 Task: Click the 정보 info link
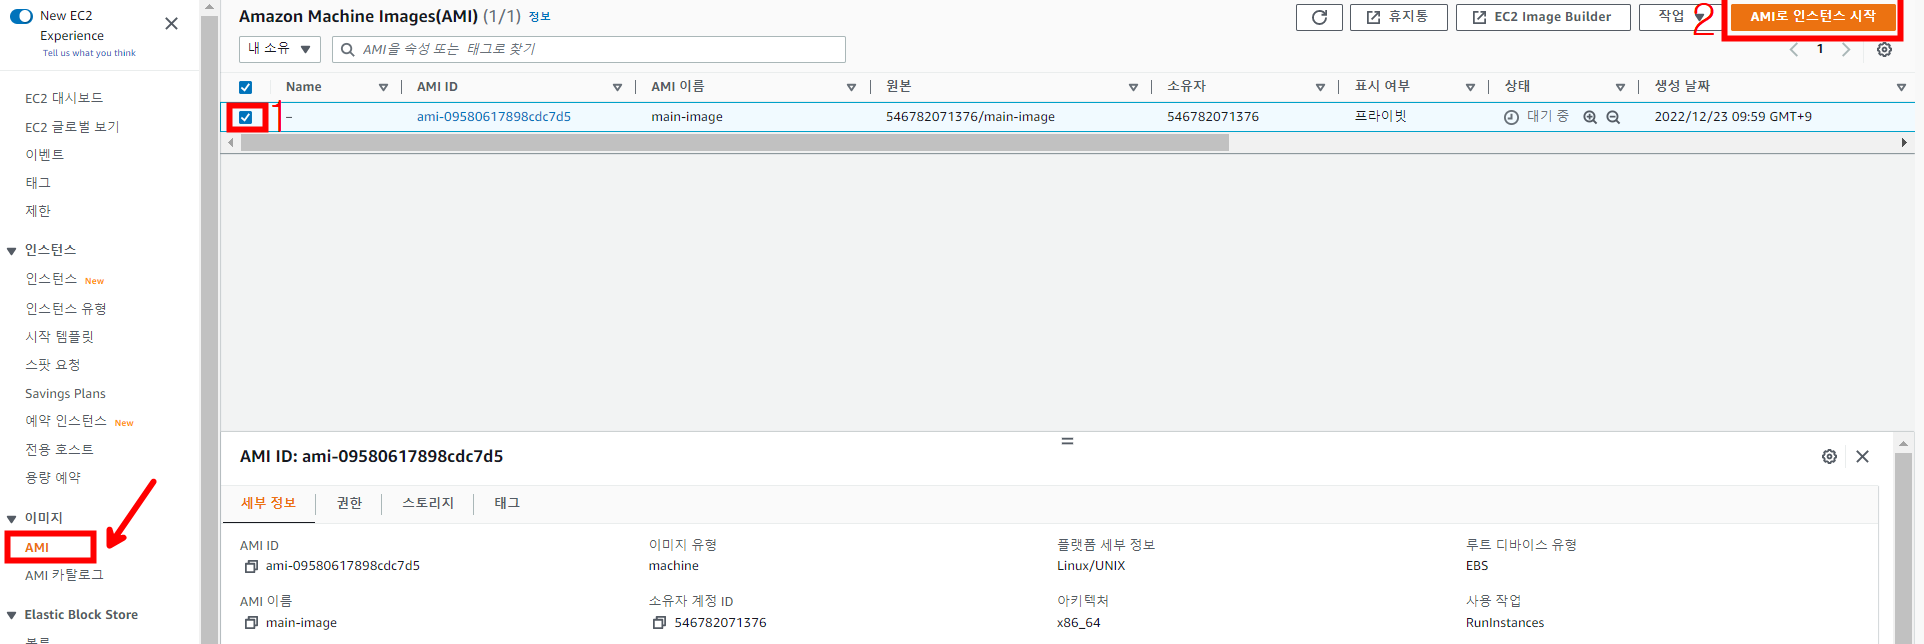point(539,17)
